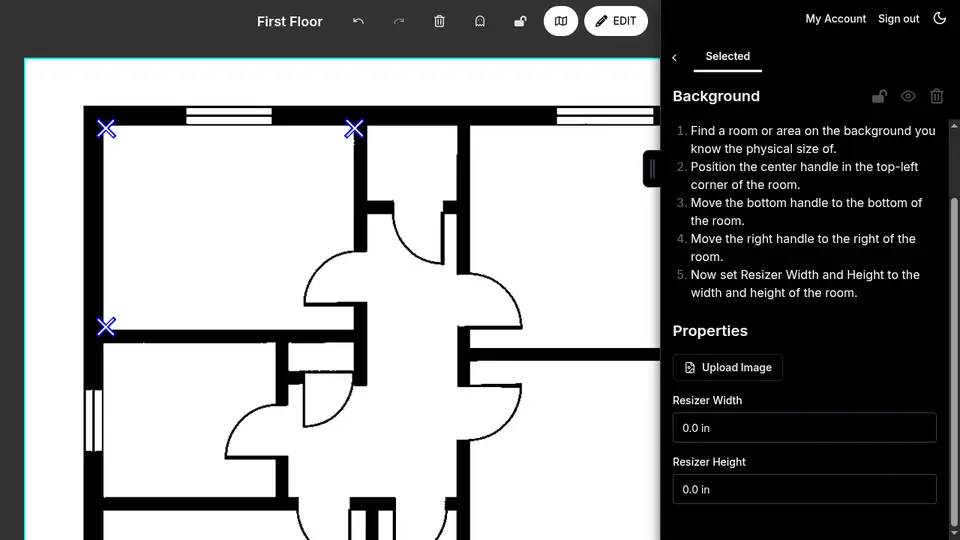Toggle the ghost icon in toolbar
The height and width of the screenshot is (540, 960).
[x=479, y=21]
